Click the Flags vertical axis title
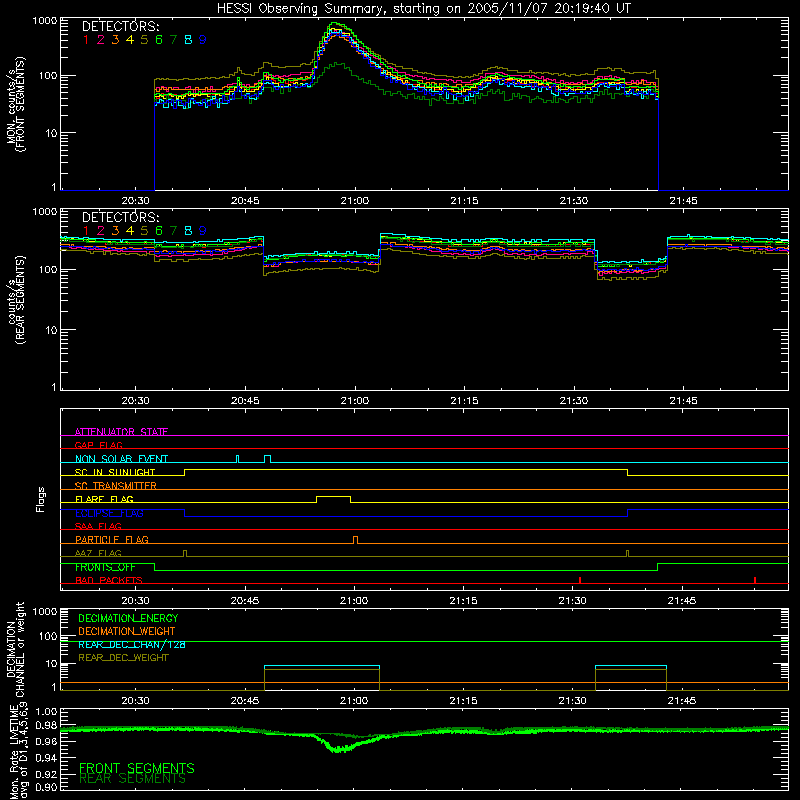This screenshot has height=800, width=800. [41, 499]
